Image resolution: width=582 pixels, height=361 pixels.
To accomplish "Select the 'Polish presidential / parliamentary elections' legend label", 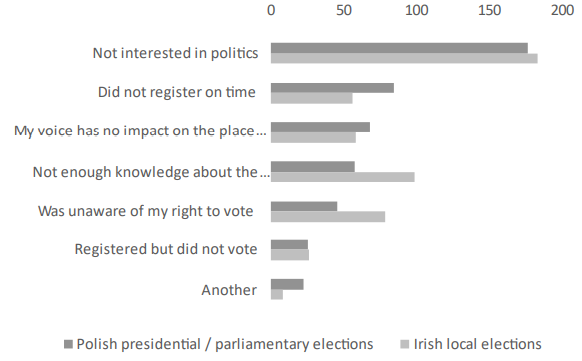I will 225,344.
